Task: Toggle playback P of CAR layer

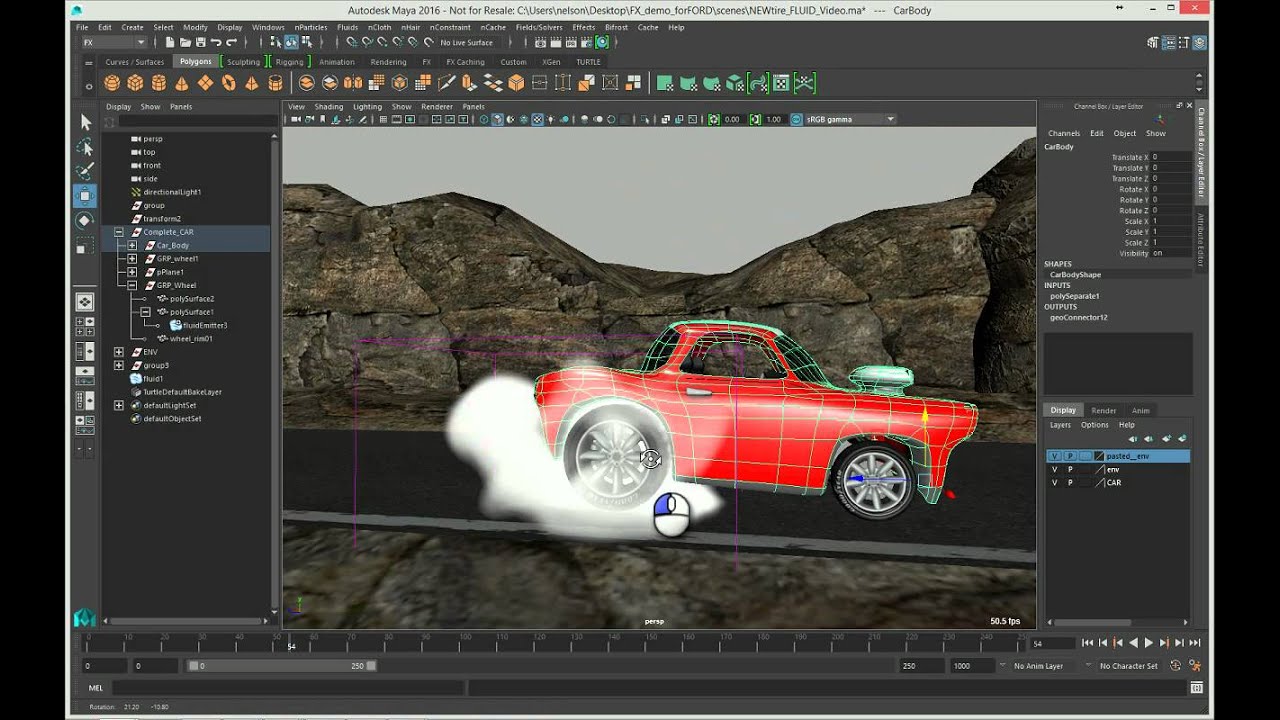Action: (x=1070, y=482)
